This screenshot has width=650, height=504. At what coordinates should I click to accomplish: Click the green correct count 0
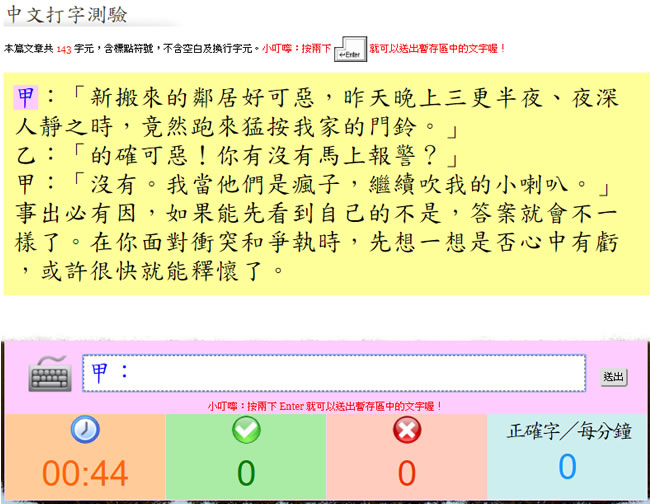coord(246,473)
